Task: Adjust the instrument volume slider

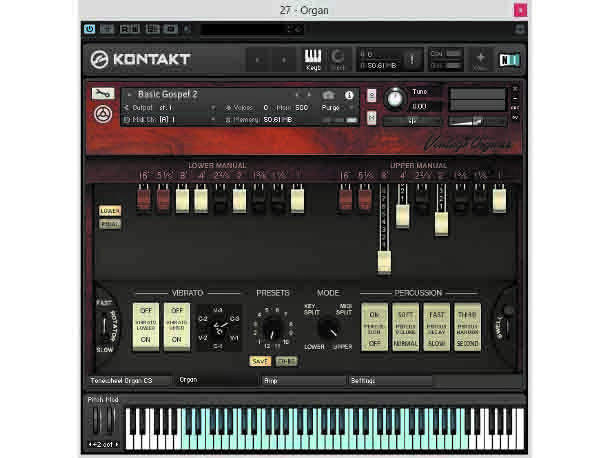Action: pyautogui.click(x=478, y=121)
